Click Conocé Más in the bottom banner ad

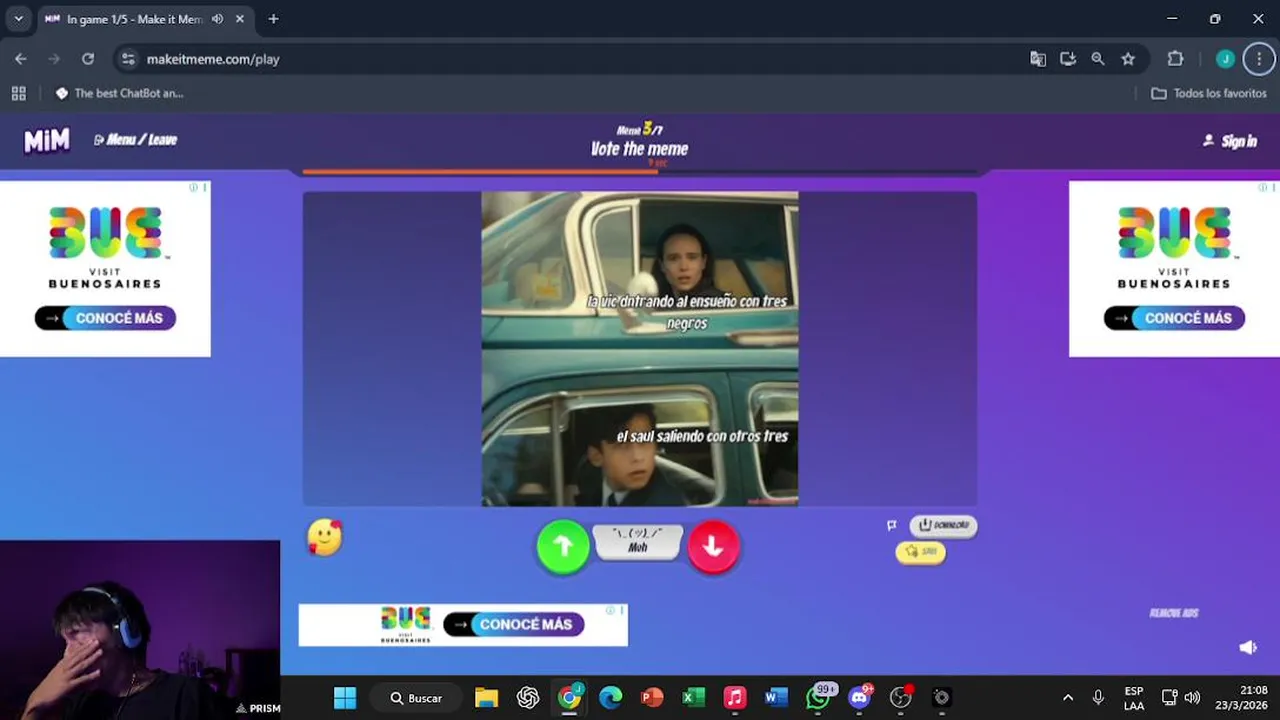click(514, 624)
